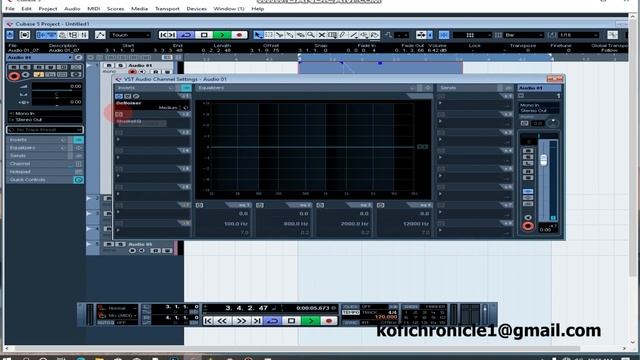
Task: Open the Touch automation mode dropdown
Action: [x=130, y=35]
